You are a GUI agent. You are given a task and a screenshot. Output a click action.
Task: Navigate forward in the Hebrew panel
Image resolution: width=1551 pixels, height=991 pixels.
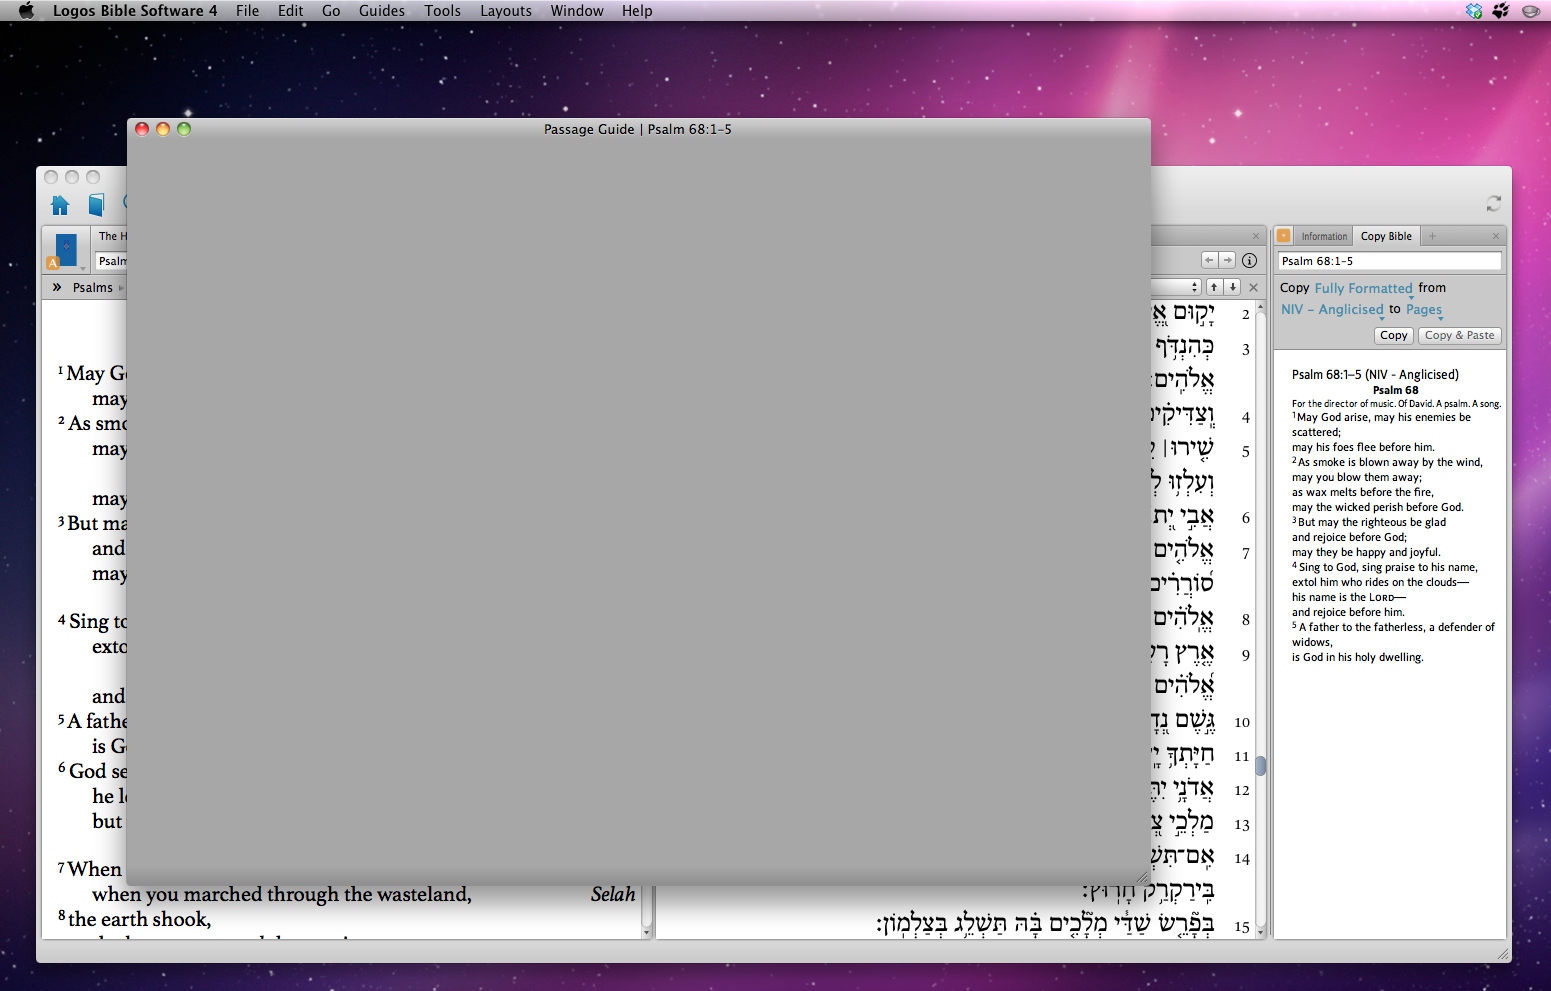point(1227,260)
